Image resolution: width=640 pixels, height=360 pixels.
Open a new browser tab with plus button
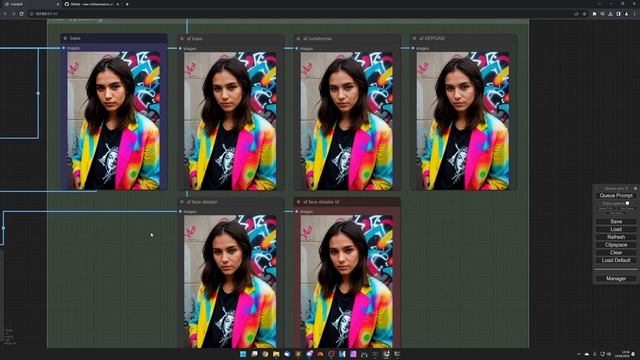(x=127, y=4)
